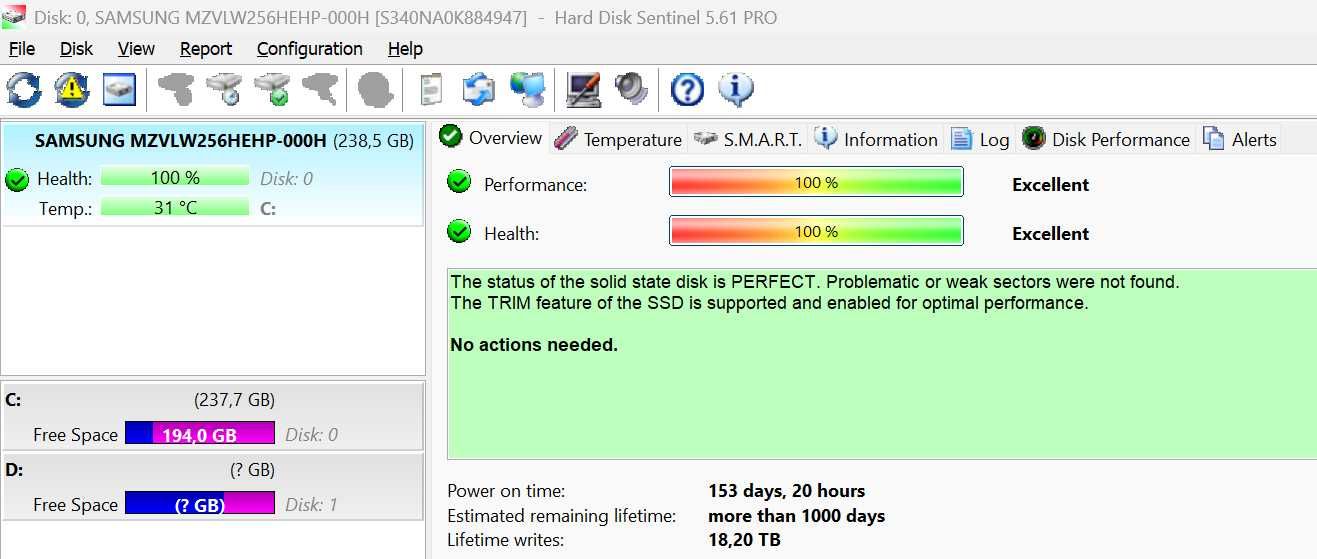Click the envelope with refresh arrows icon

click(x=479, y=90)
